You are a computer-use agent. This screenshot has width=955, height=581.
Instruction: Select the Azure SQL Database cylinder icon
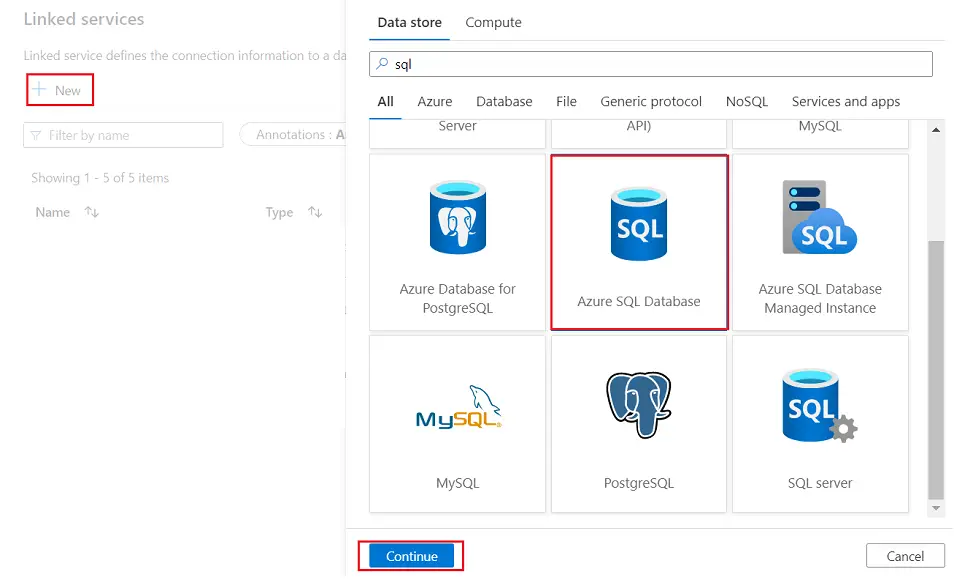(639, 224)
